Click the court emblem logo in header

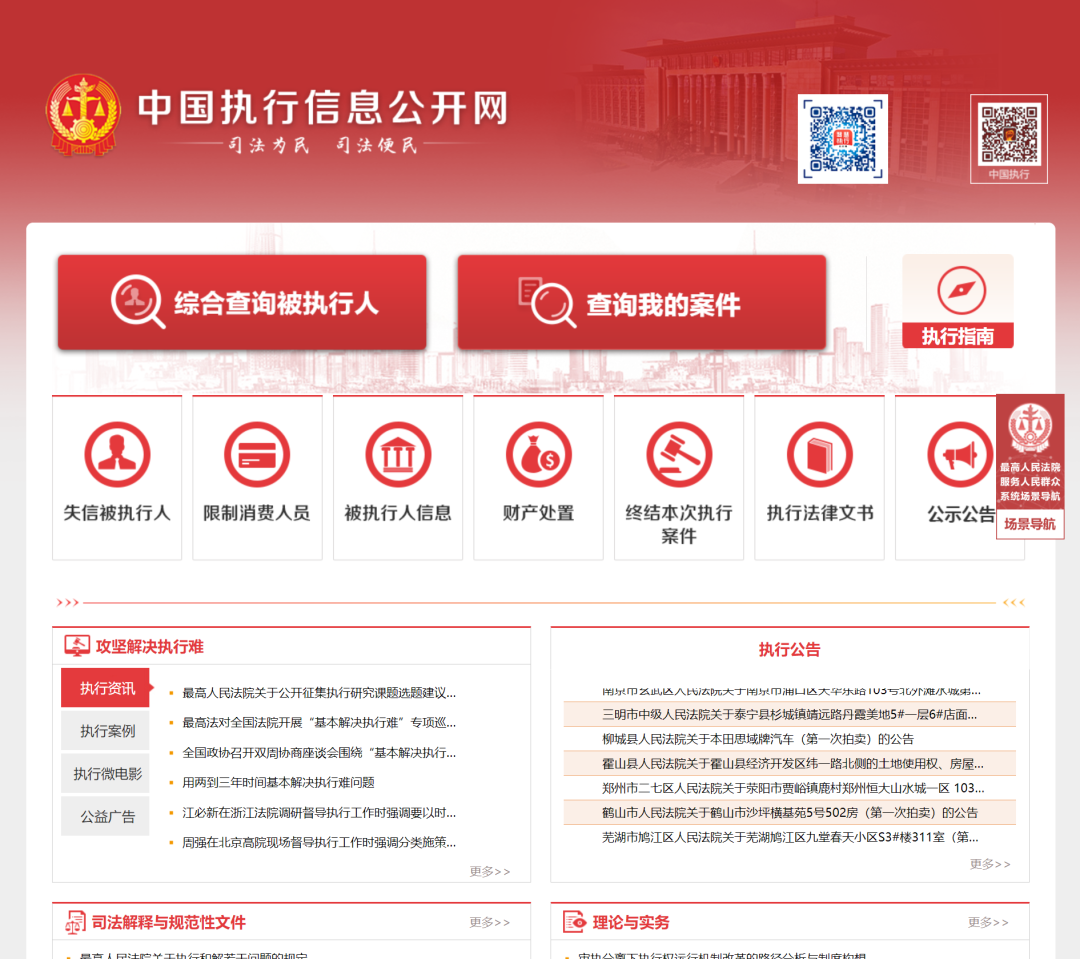pos(84,115)
